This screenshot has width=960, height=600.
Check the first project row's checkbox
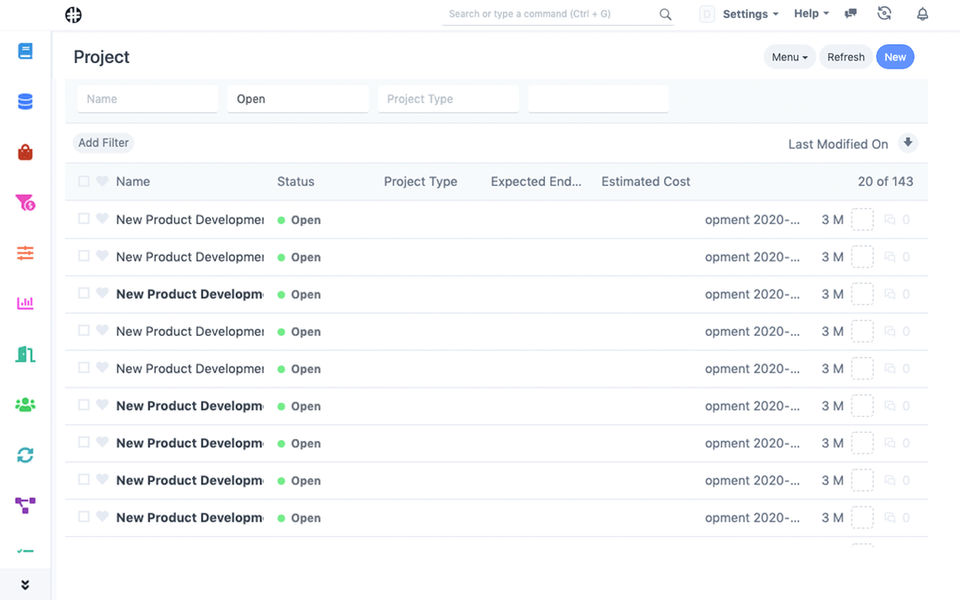click(84, 219)
